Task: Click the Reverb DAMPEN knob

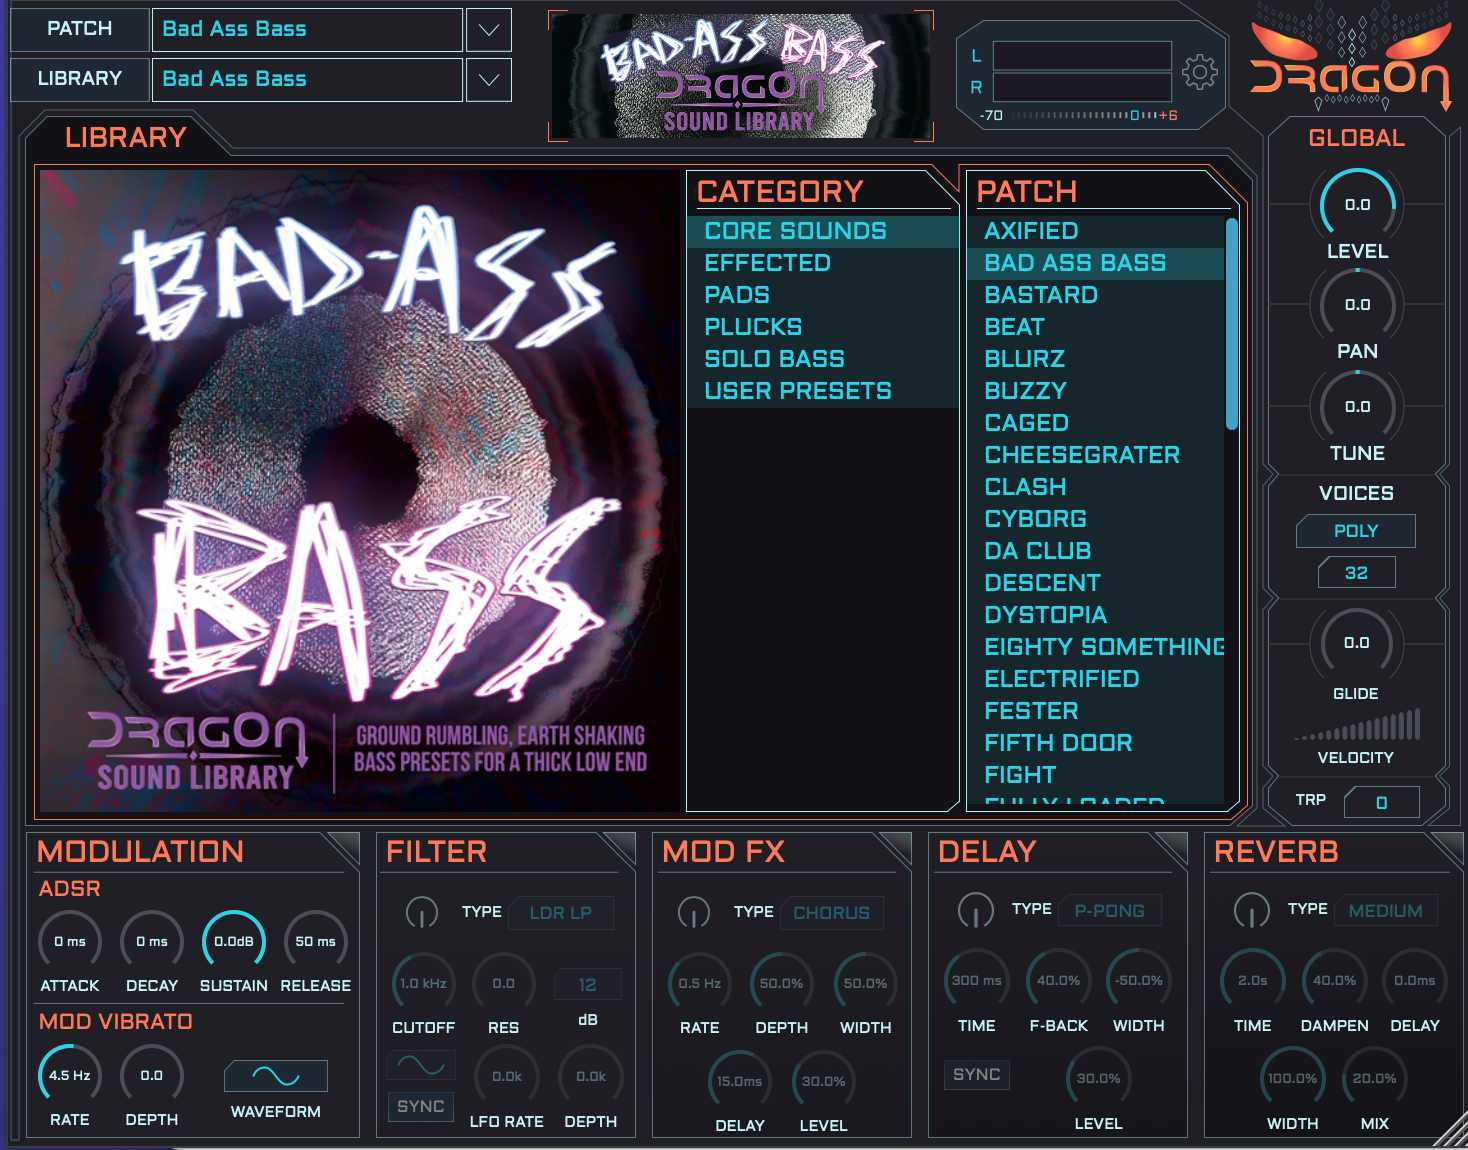Action: 1335,981
